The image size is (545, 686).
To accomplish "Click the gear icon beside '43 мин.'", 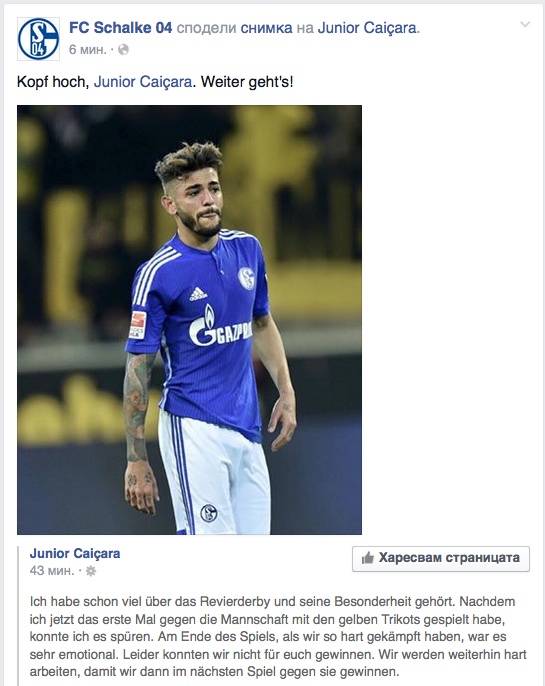I will pyautogui.click(x=91, y=571).
